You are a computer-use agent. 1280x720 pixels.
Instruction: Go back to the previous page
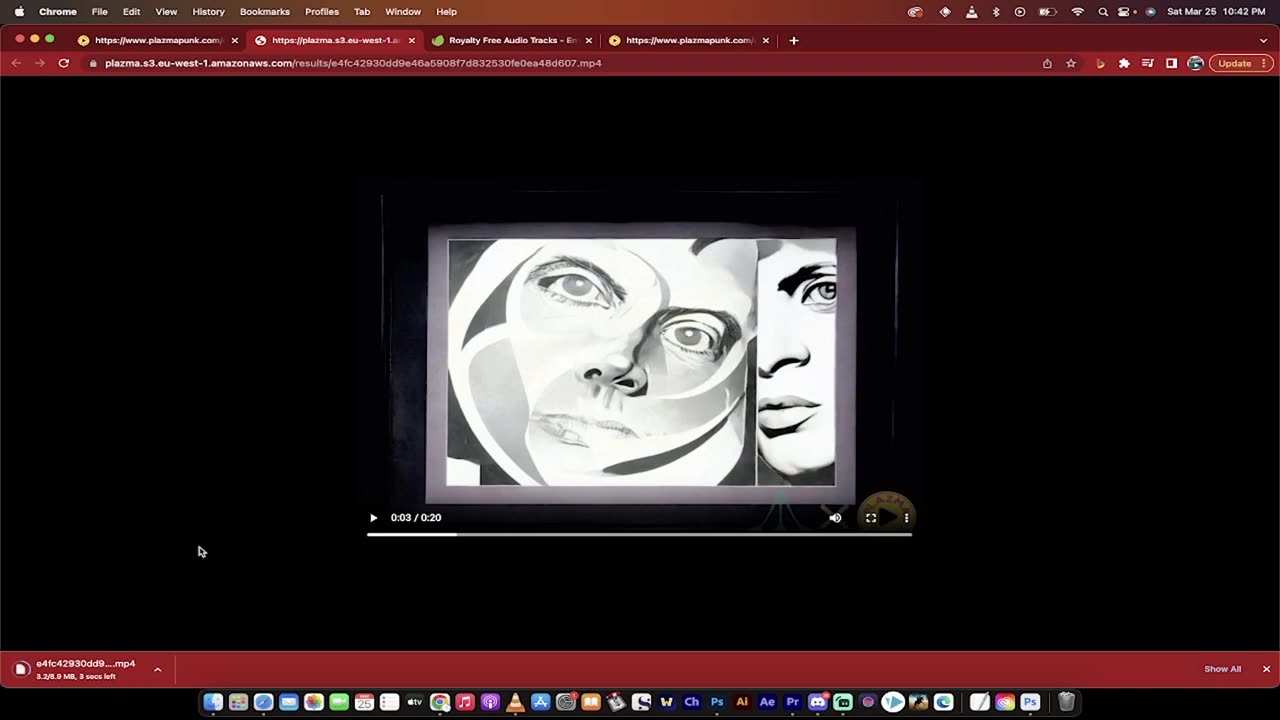click(x=16, y=63)
